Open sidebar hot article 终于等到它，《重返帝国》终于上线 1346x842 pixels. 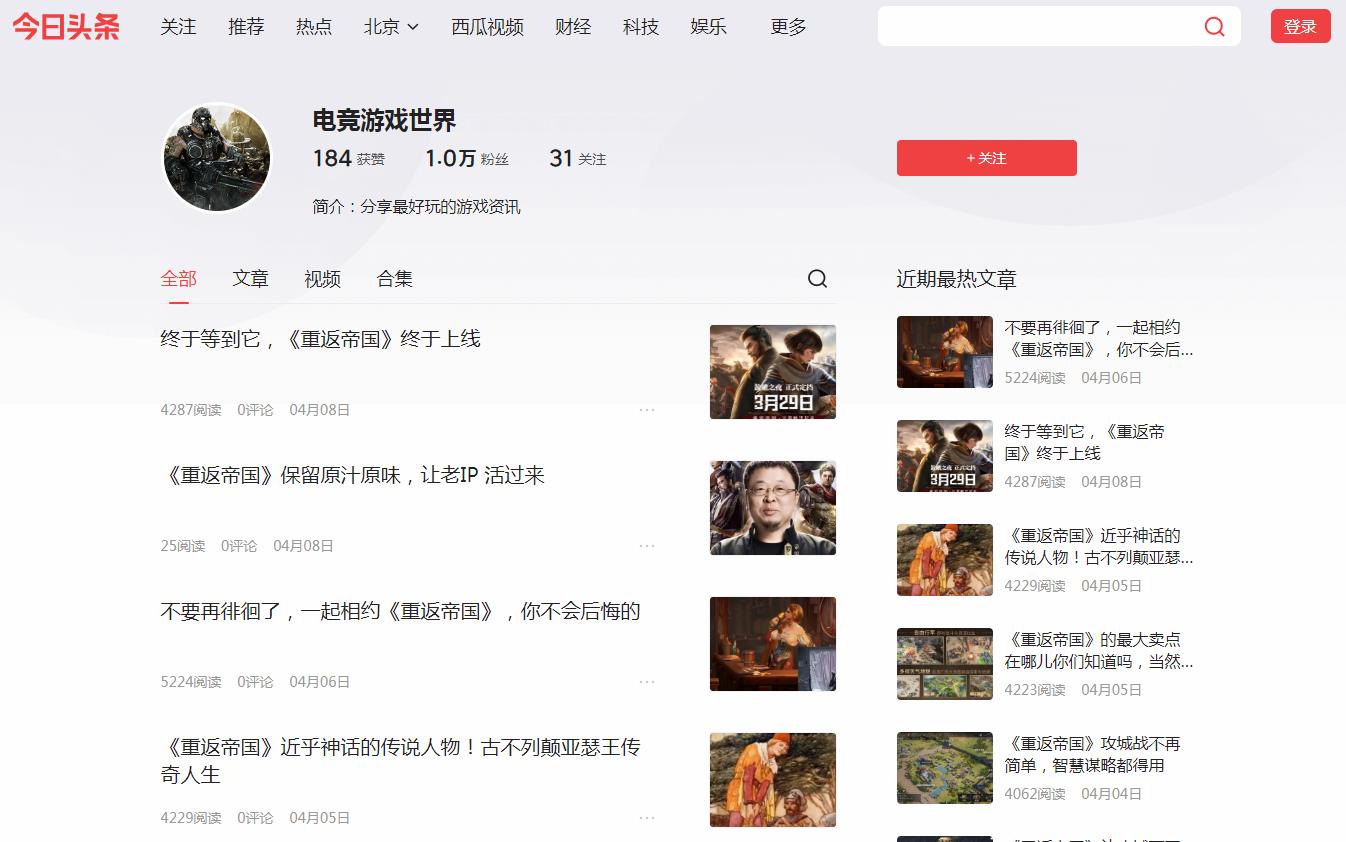tap(1085, 442)
